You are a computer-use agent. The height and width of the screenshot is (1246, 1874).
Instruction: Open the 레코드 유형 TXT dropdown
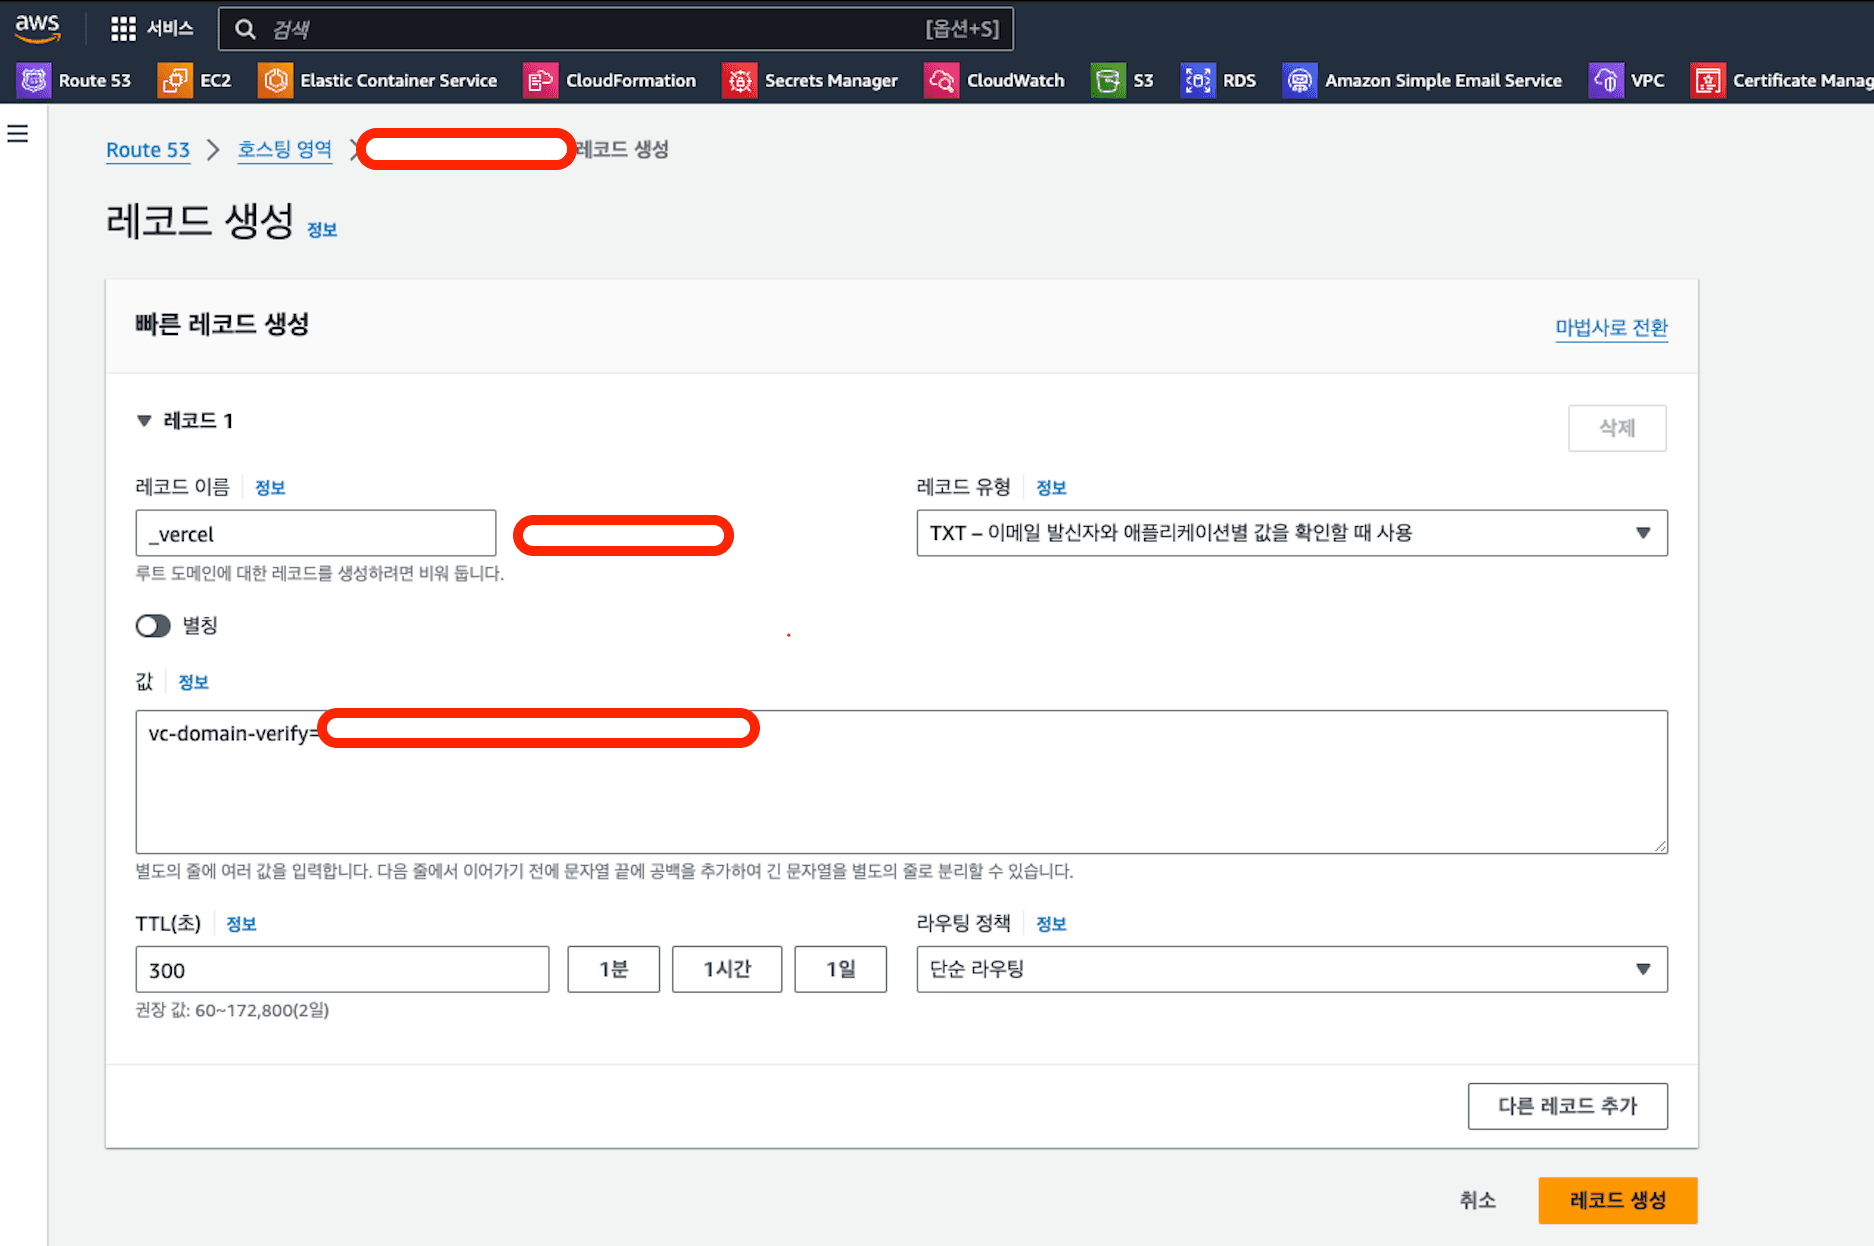[1291, 533]
